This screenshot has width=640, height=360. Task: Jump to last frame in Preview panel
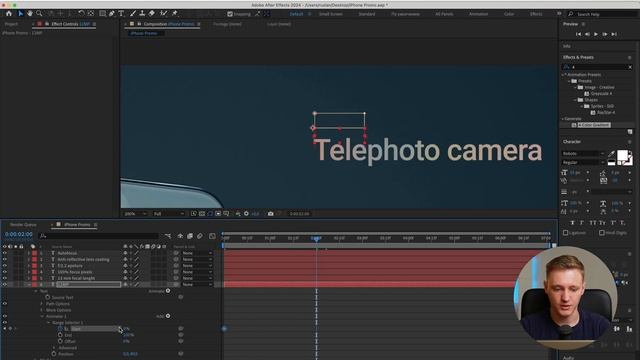click(614, 34)
